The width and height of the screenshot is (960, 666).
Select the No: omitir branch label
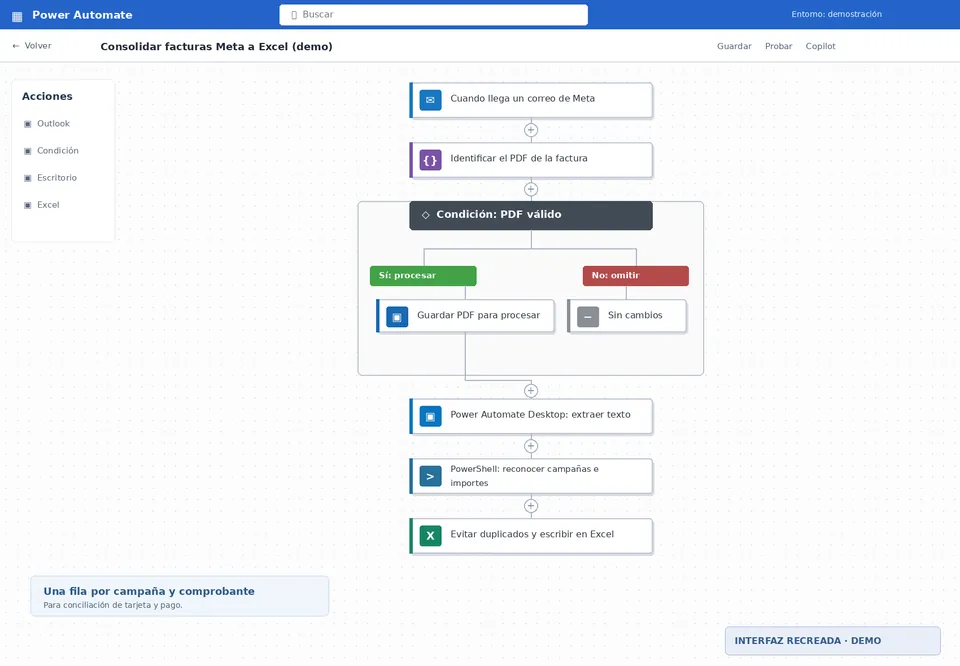(x=636, y=275)
